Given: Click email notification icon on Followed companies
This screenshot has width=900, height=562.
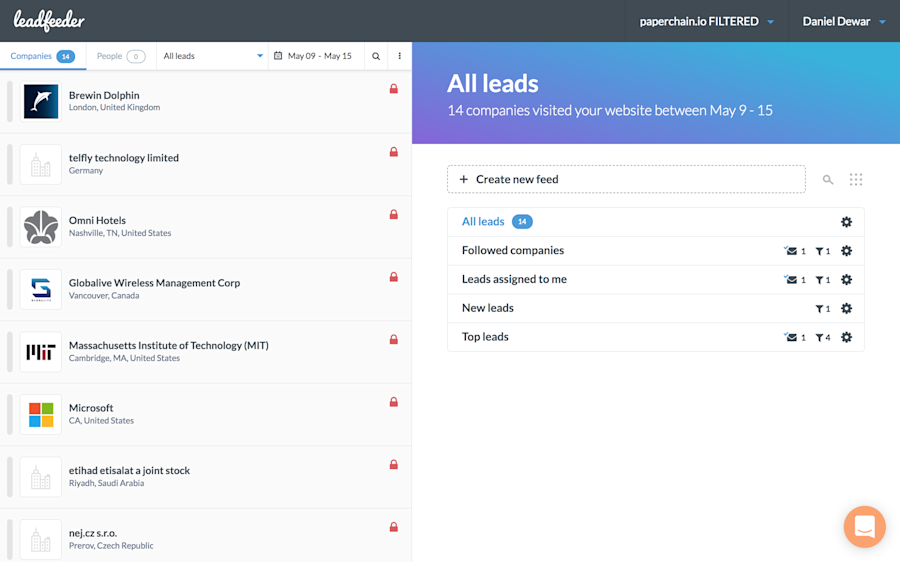Looking at the screenshot, I should (x=792, y=251).
